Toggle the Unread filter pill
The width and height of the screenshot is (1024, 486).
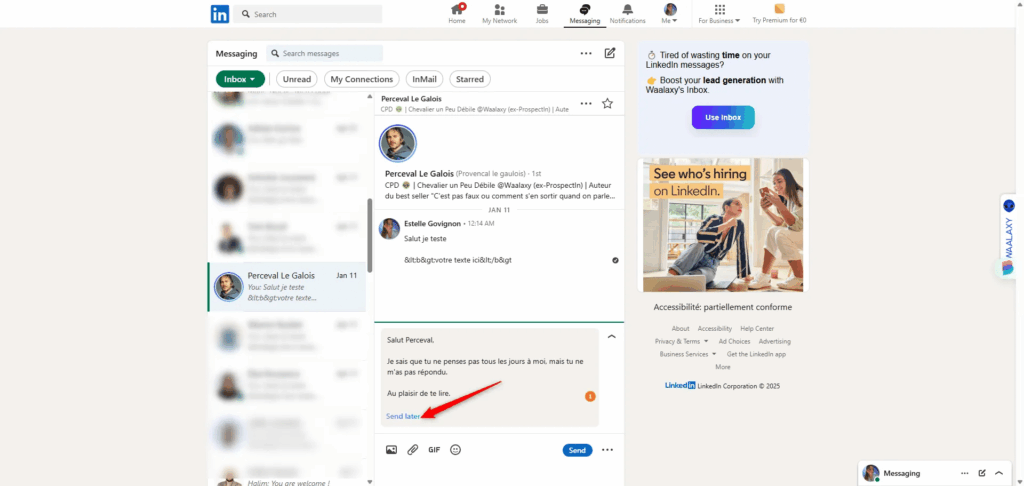tap(297, 79)
